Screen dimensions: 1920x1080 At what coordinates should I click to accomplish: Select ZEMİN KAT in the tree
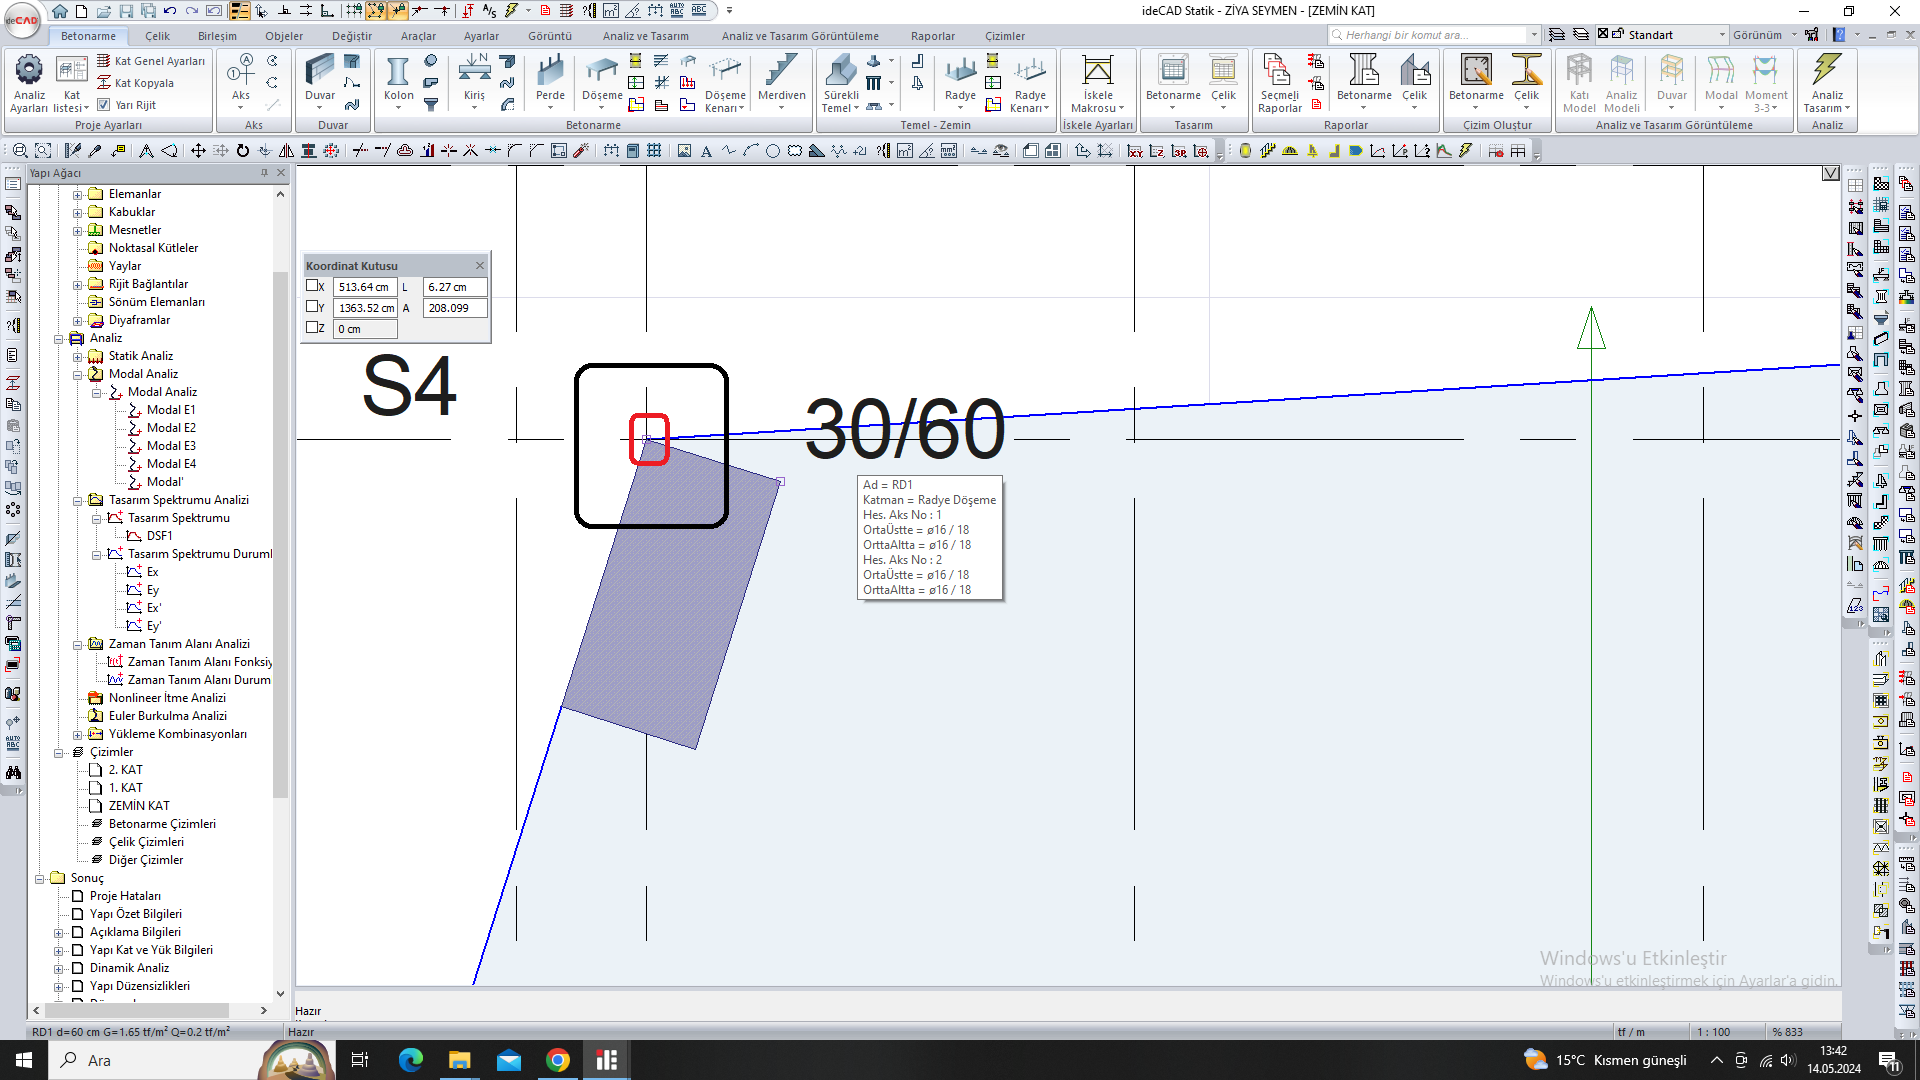(x=139, y=806)
